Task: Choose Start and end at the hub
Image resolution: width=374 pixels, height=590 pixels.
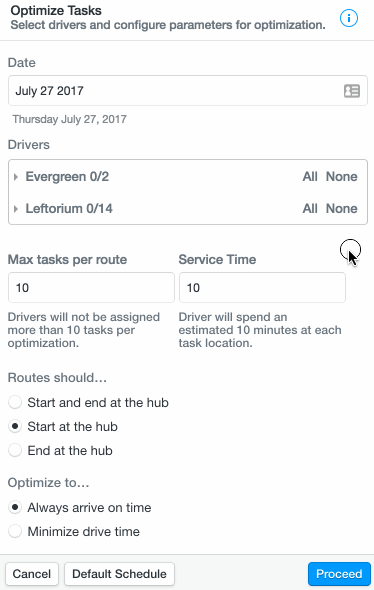Action: click(15, 402)
